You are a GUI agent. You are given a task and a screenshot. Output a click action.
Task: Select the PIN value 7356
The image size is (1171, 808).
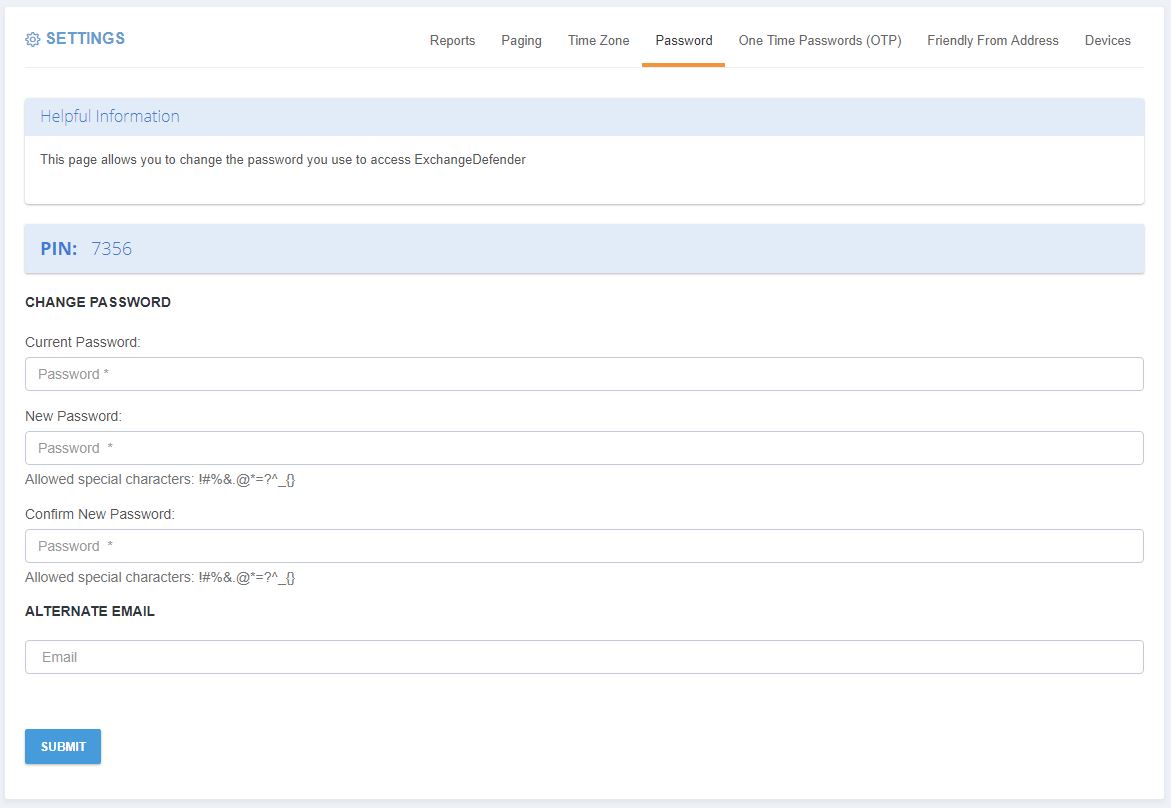coord(111,249)
